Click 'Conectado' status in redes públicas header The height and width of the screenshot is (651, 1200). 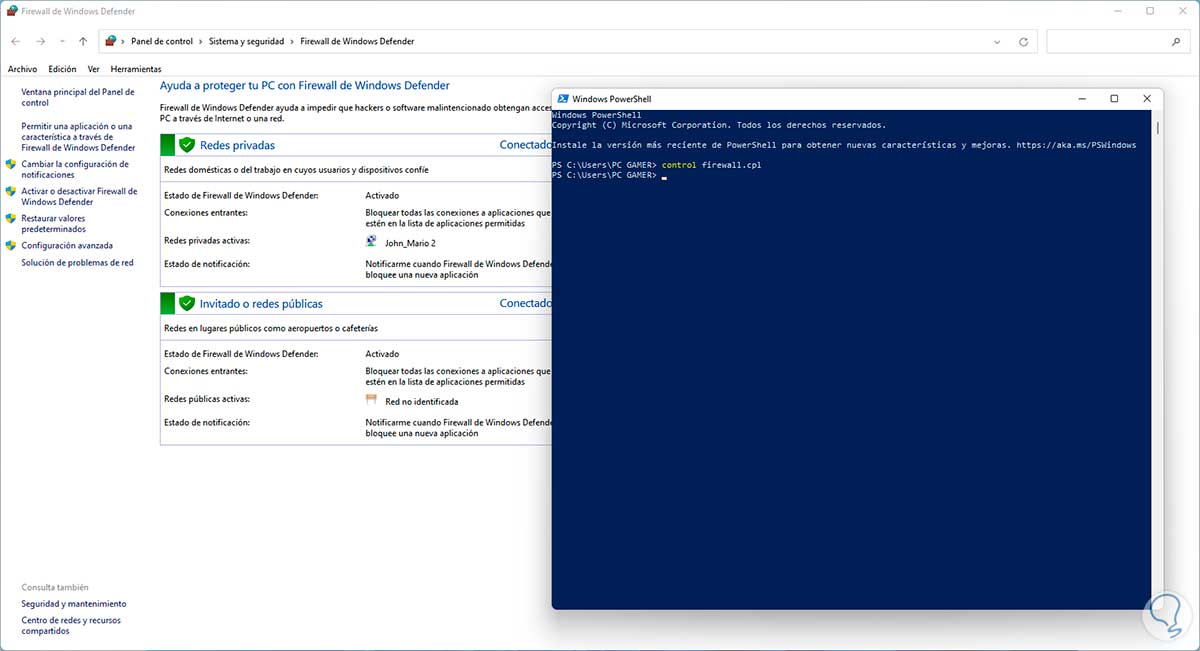[525, 303]
